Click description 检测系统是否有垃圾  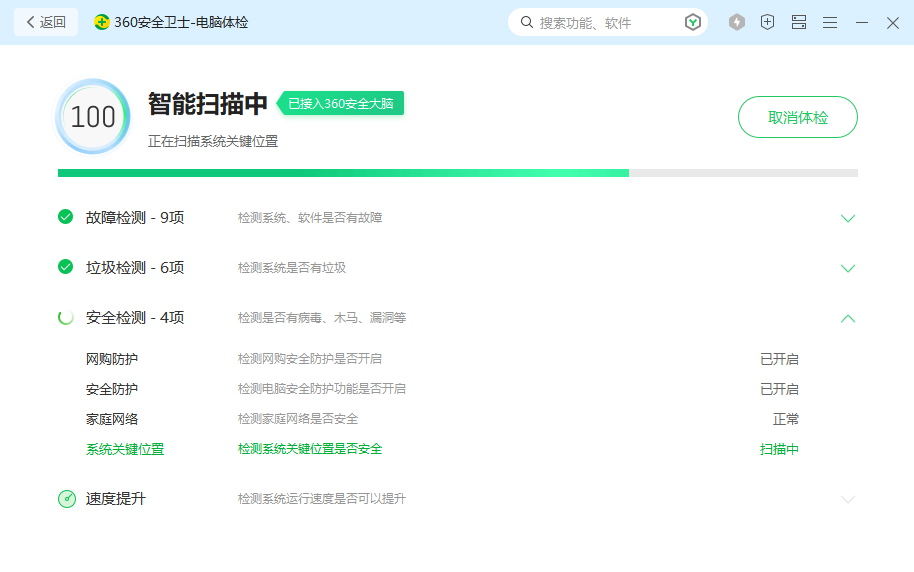tap(292, 268)
